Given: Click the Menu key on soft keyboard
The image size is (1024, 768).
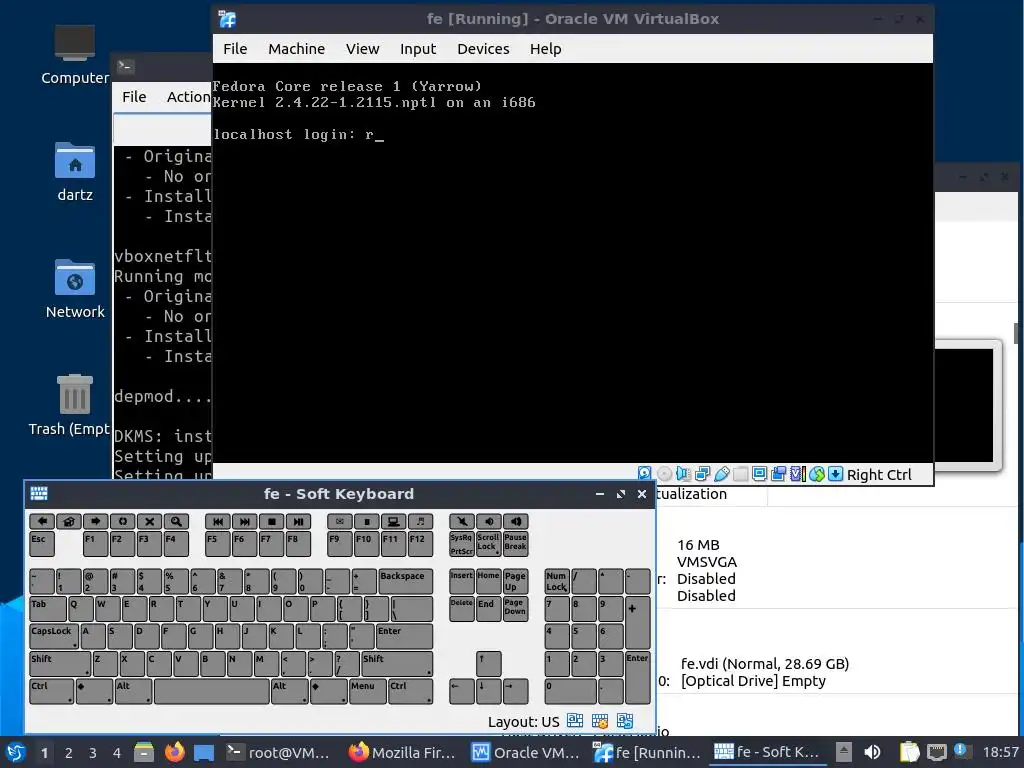Looking at the screenshot, I should pos(367,691).
